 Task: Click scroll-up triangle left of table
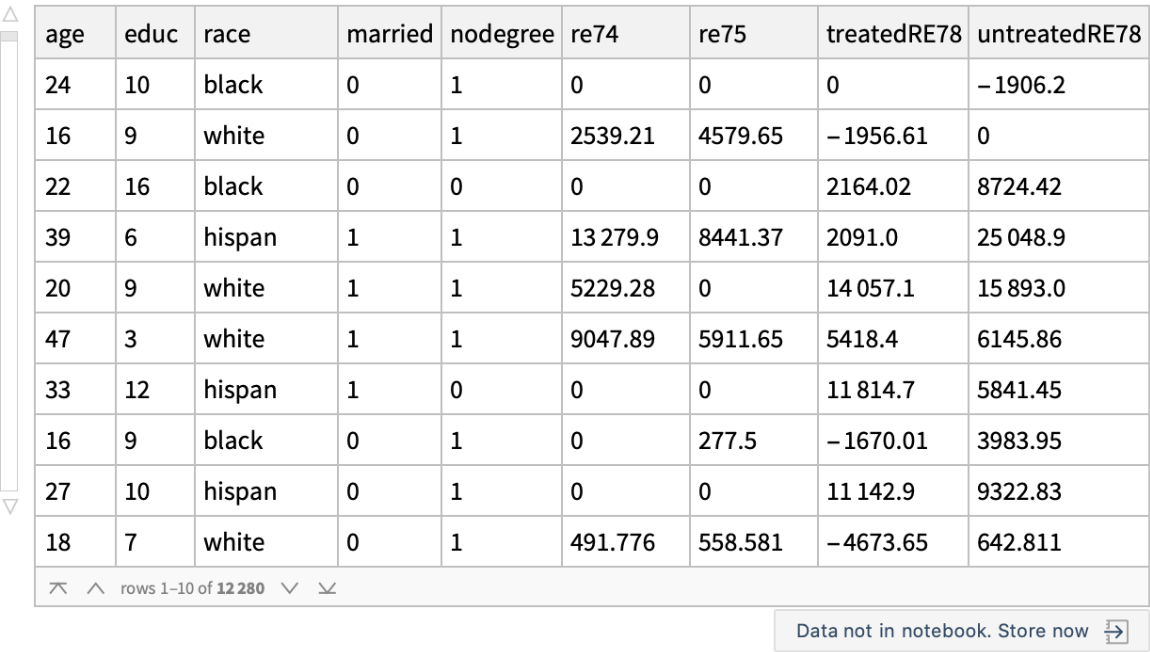point(12,15)
